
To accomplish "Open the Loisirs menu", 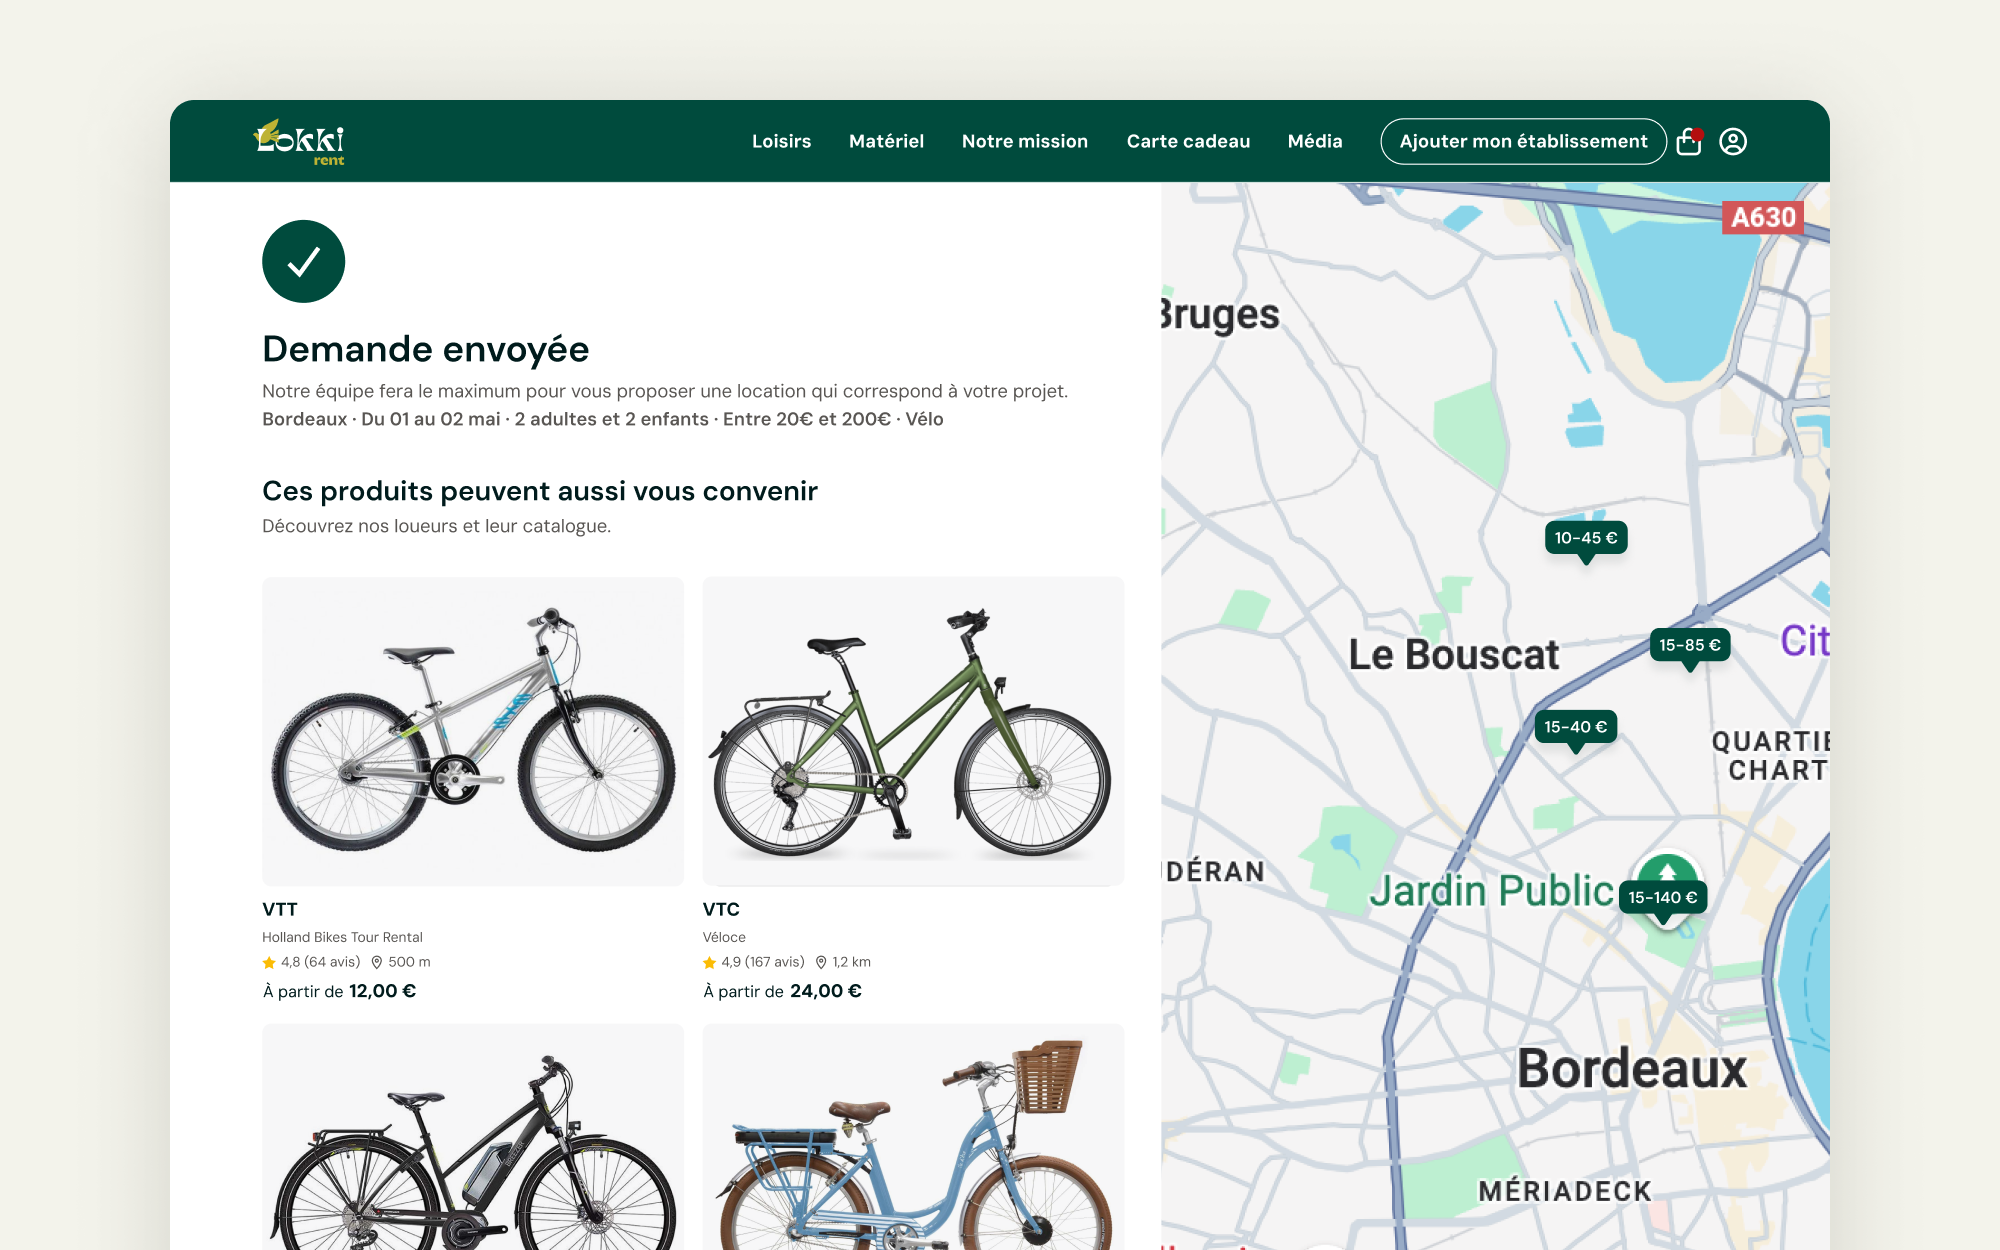I will tap(781, 142).
